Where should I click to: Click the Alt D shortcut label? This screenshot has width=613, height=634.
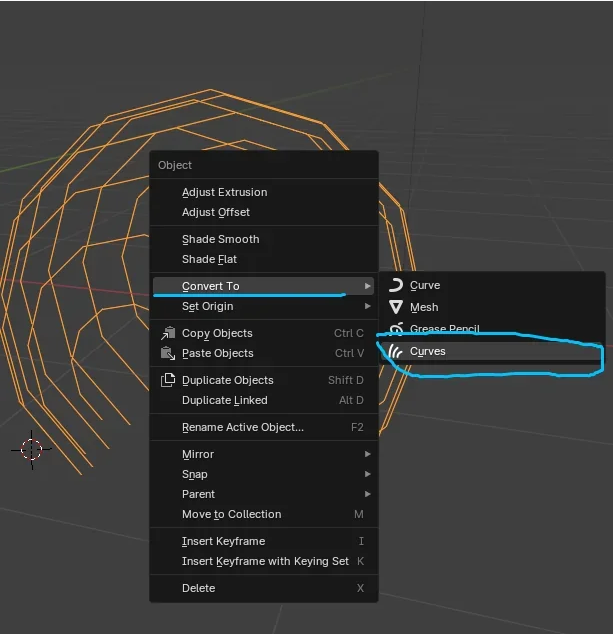coord(351,400)
